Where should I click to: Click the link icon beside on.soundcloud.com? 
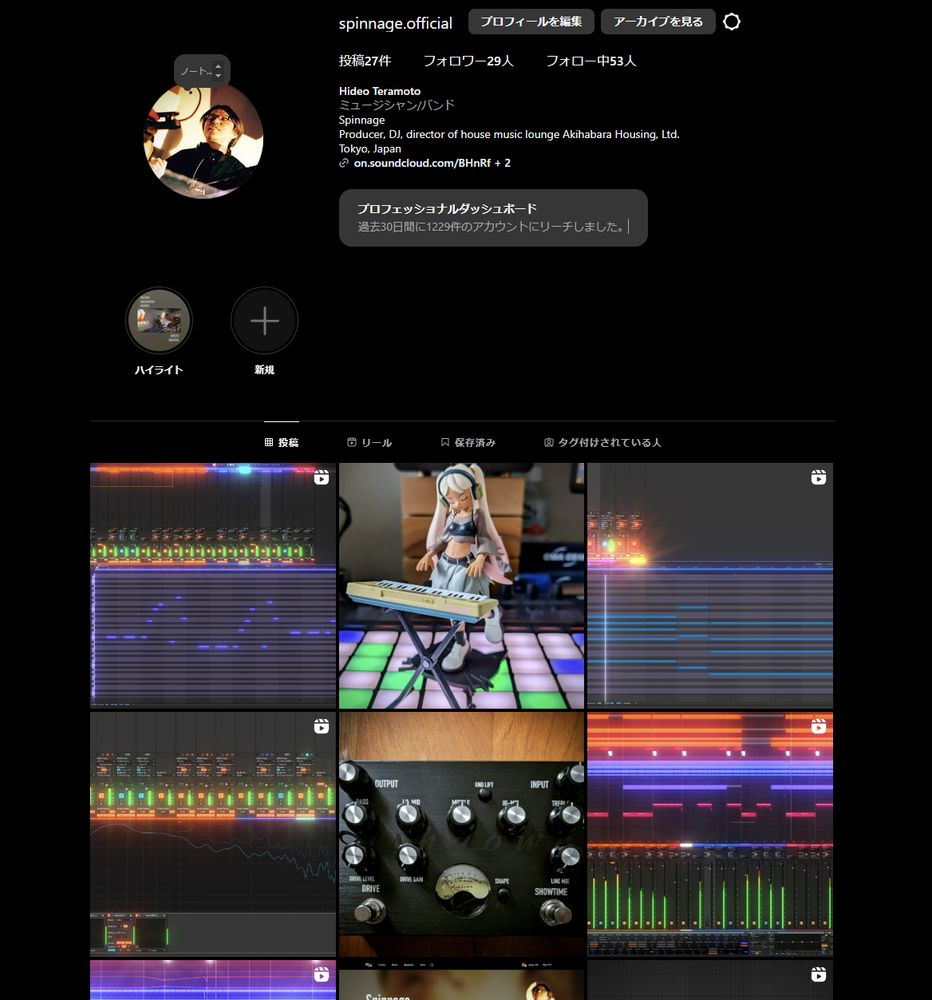[344, 163]
